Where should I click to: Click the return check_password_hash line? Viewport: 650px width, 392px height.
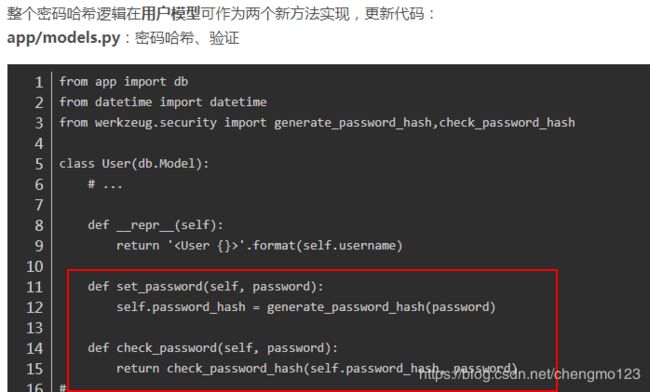pyautogui.click(x=317, y=368)
